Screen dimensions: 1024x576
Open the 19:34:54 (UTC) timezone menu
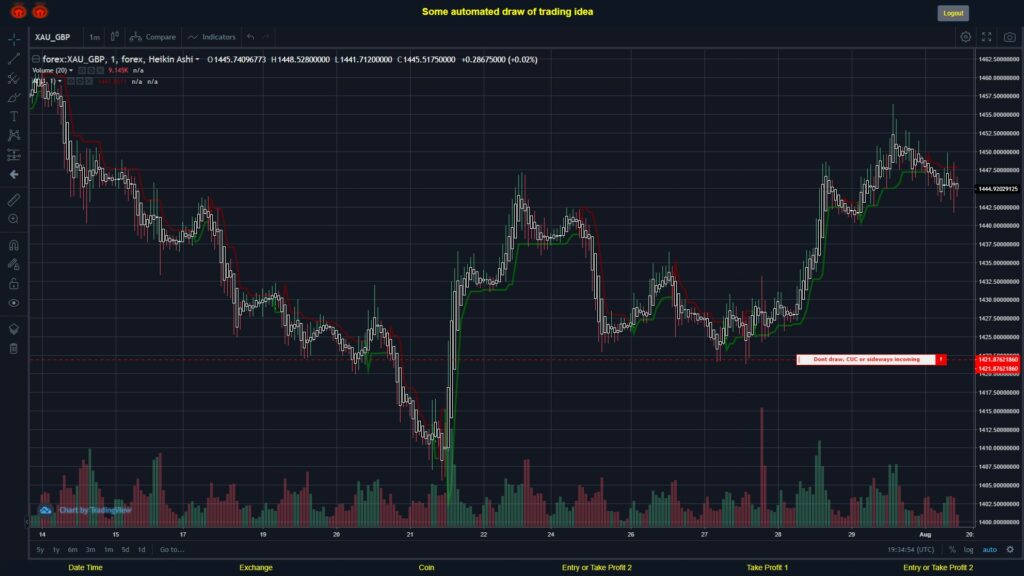pos(910,550)
